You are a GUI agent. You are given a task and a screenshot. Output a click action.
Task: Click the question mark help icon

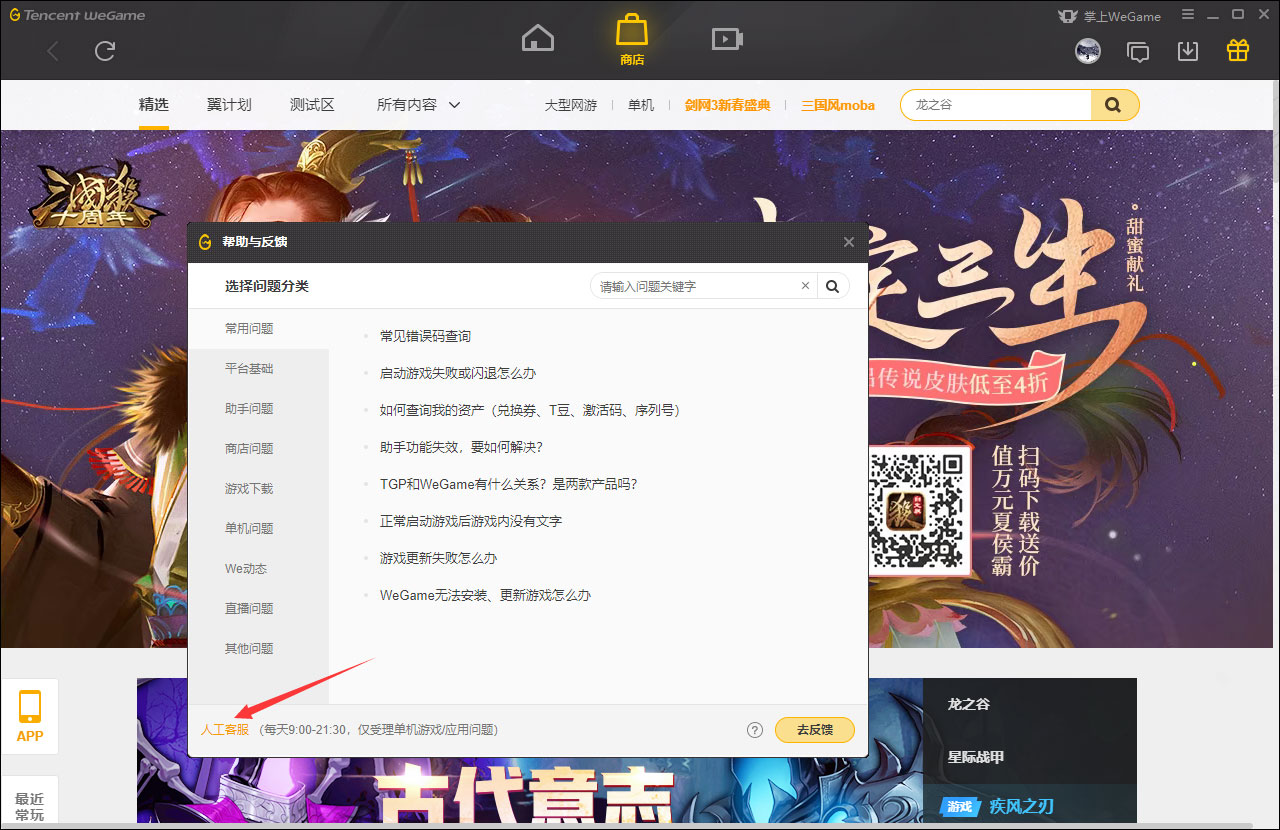coord(754,730)
